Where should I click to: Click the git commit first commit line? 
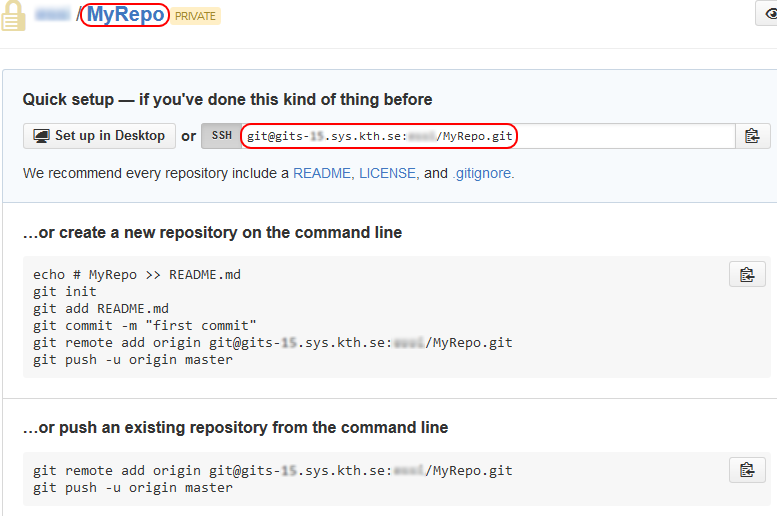(x=145, y=325)
